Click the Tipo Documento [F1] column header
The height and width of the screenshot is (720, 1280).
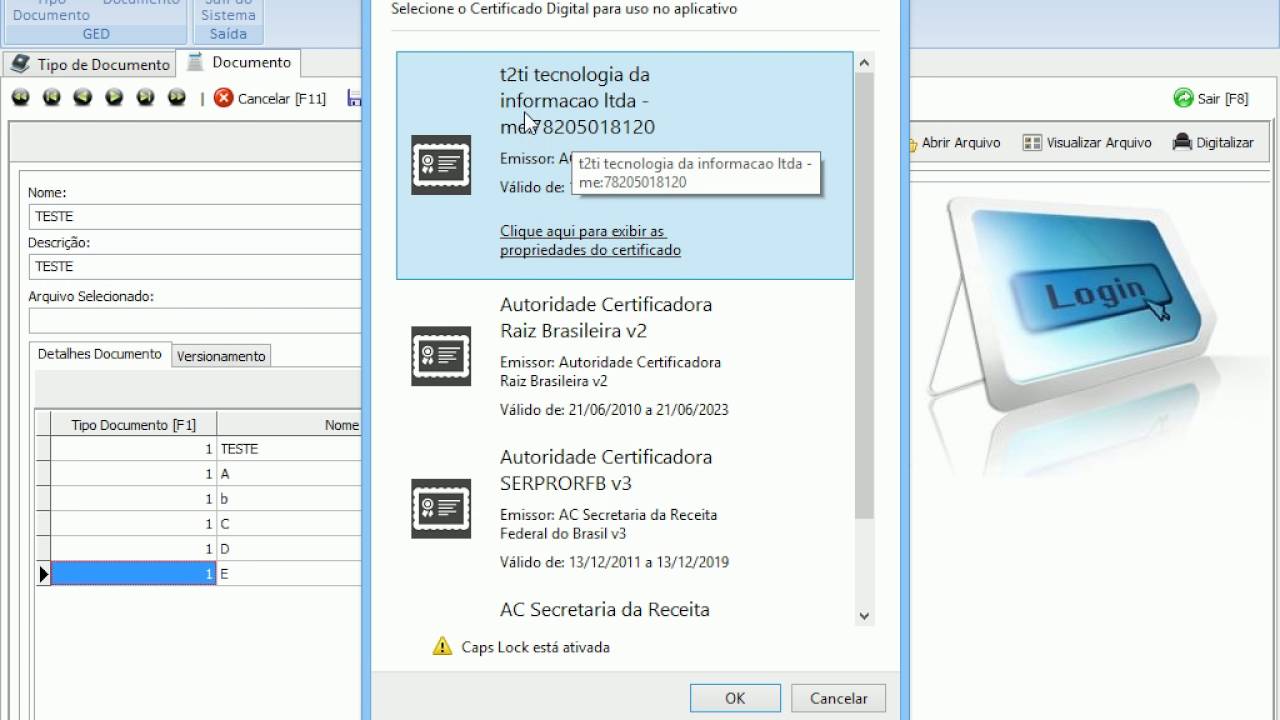point(134,425)
